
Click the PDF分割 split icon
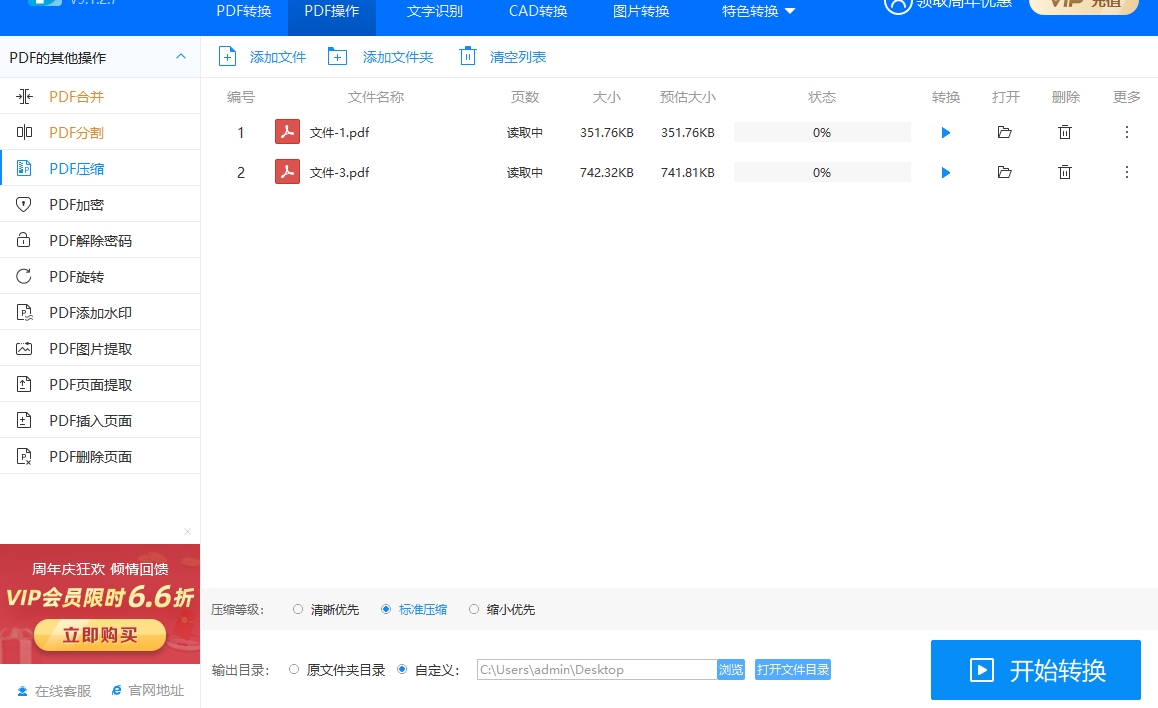[24, 132]
